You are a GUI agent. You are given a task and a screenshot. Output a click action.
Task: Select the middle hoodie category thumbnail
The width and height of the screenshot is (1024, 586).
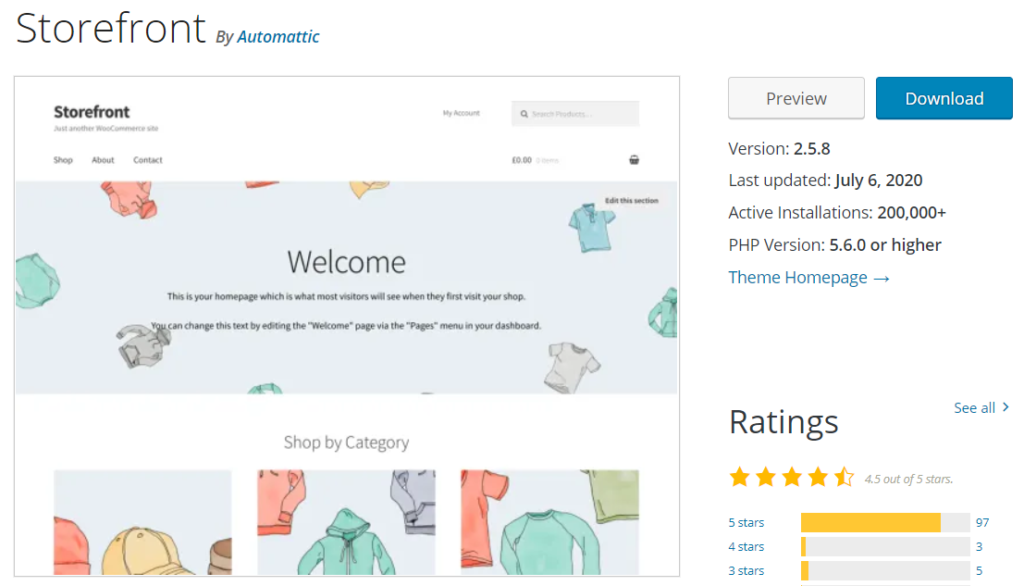click(x=346, y=522)
